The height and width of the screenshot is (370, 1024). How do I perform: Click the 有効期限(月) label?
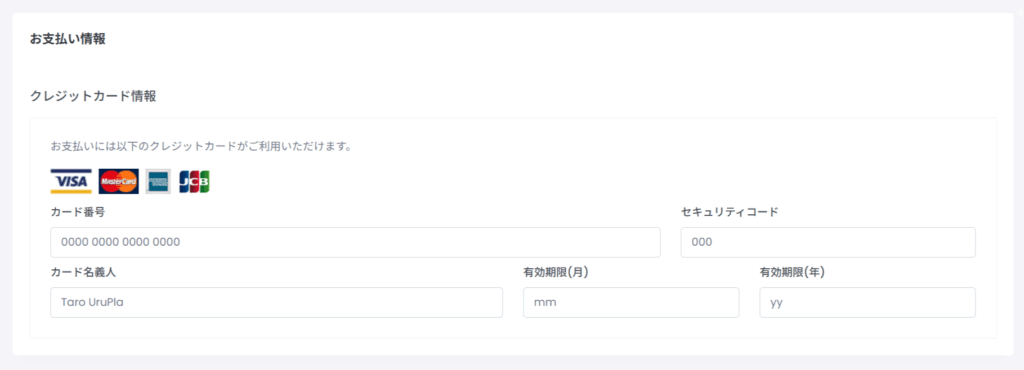pyautogui.click(x=556, y=272)
